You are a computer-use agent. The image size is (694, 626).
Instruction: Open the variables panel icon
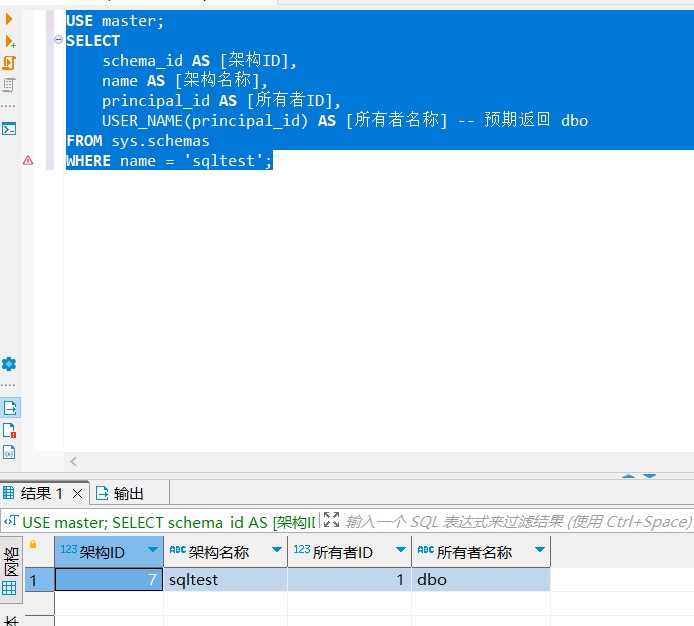pos(9,452)
